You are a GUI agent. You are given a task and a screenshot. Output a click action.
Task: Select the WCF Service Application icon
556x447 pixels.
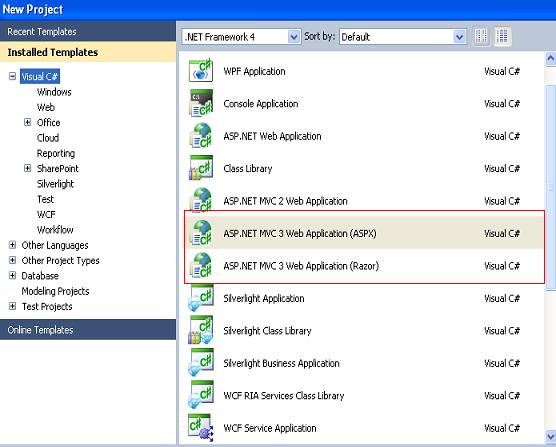coord(201,427)
